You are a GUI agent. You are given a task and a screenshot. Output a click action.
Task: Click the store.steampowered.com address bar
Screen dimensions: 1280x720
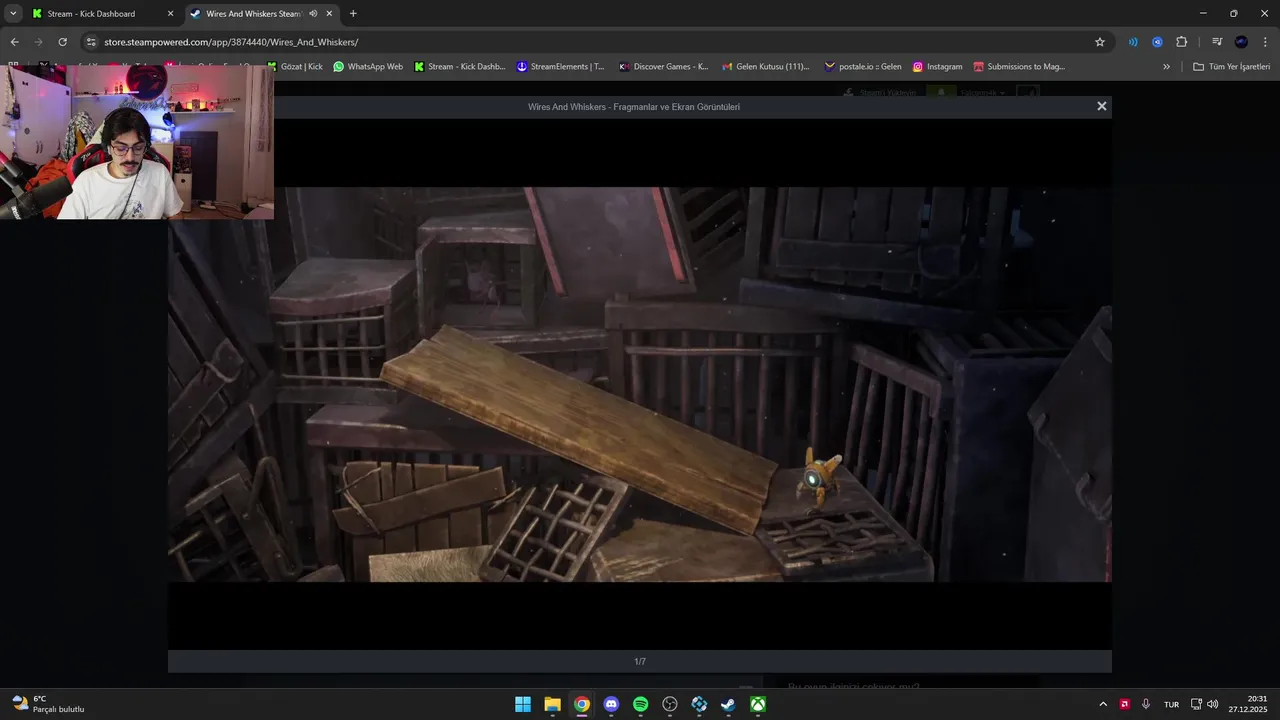click(x=590, y=42)
